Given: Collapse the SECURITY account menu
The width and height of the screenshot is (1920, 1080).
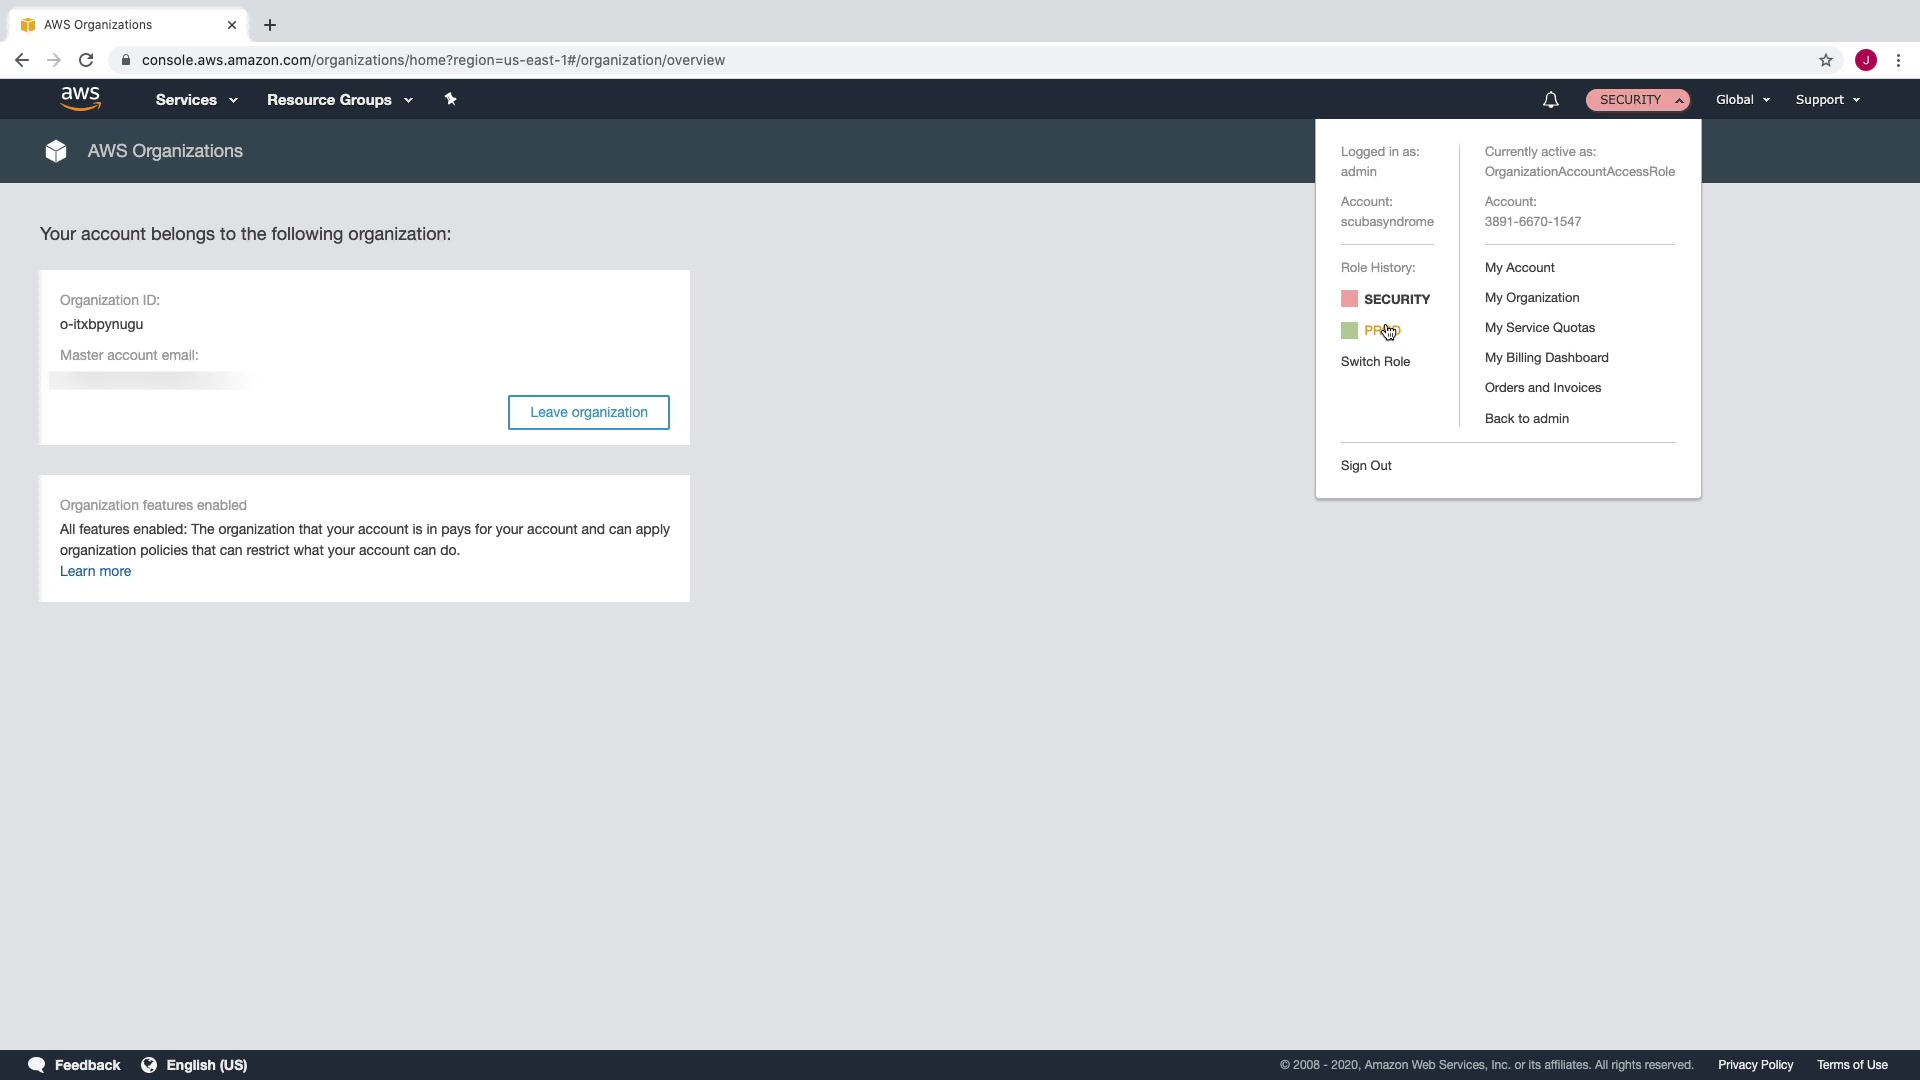Looking at the screenshot, I should [1637, 100].
